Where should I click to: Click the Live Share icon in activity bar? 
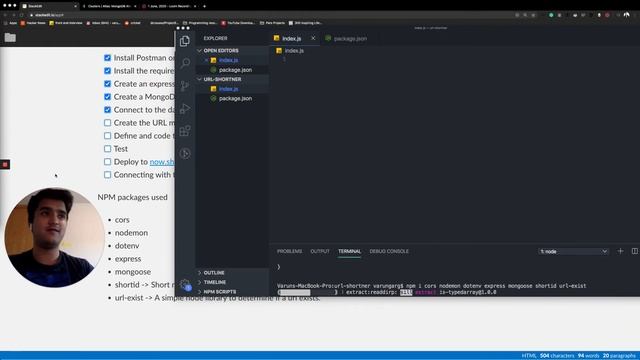185,153
